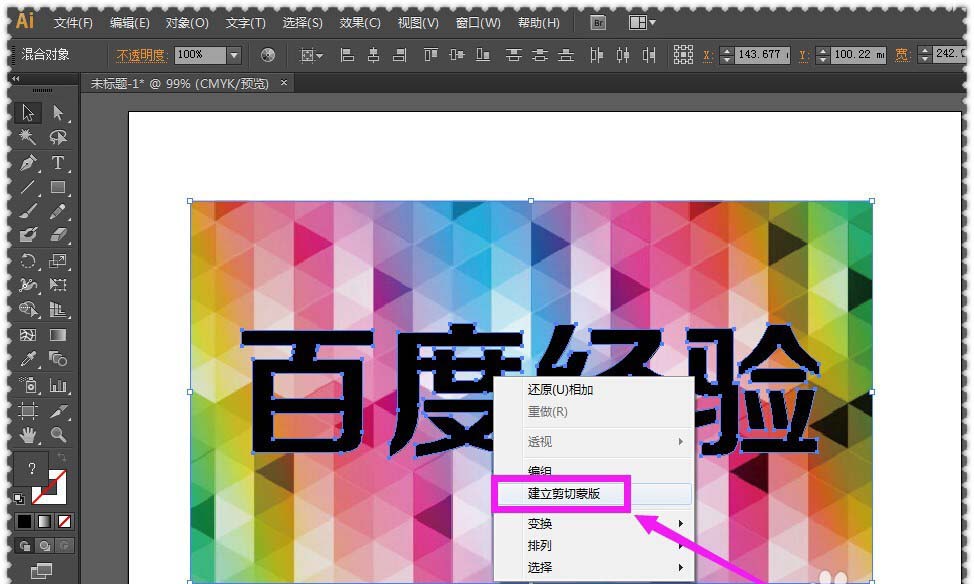Select the Scale tool
This screenshot has height=584, width=974.
coord(58,261)
